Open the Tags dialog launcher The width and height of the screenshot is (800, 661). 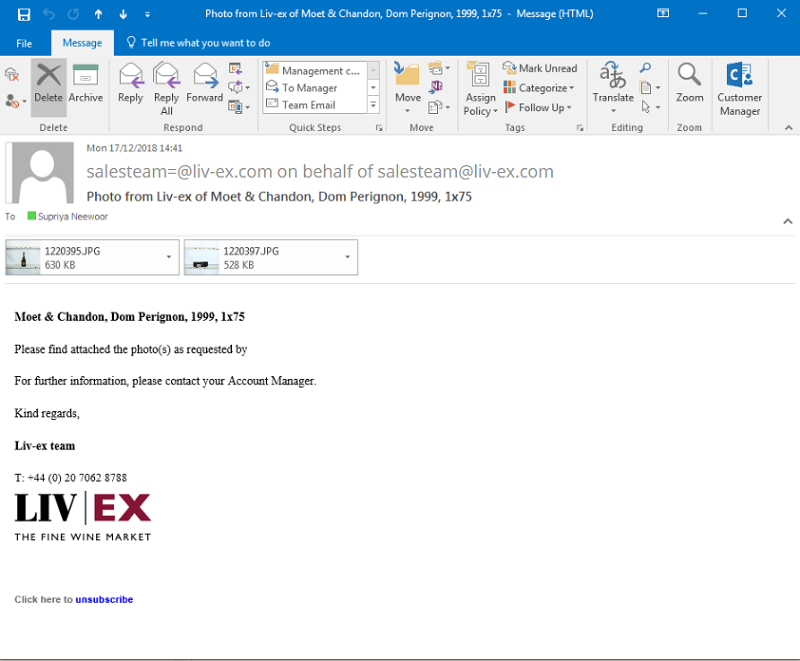tap(580, 128)
